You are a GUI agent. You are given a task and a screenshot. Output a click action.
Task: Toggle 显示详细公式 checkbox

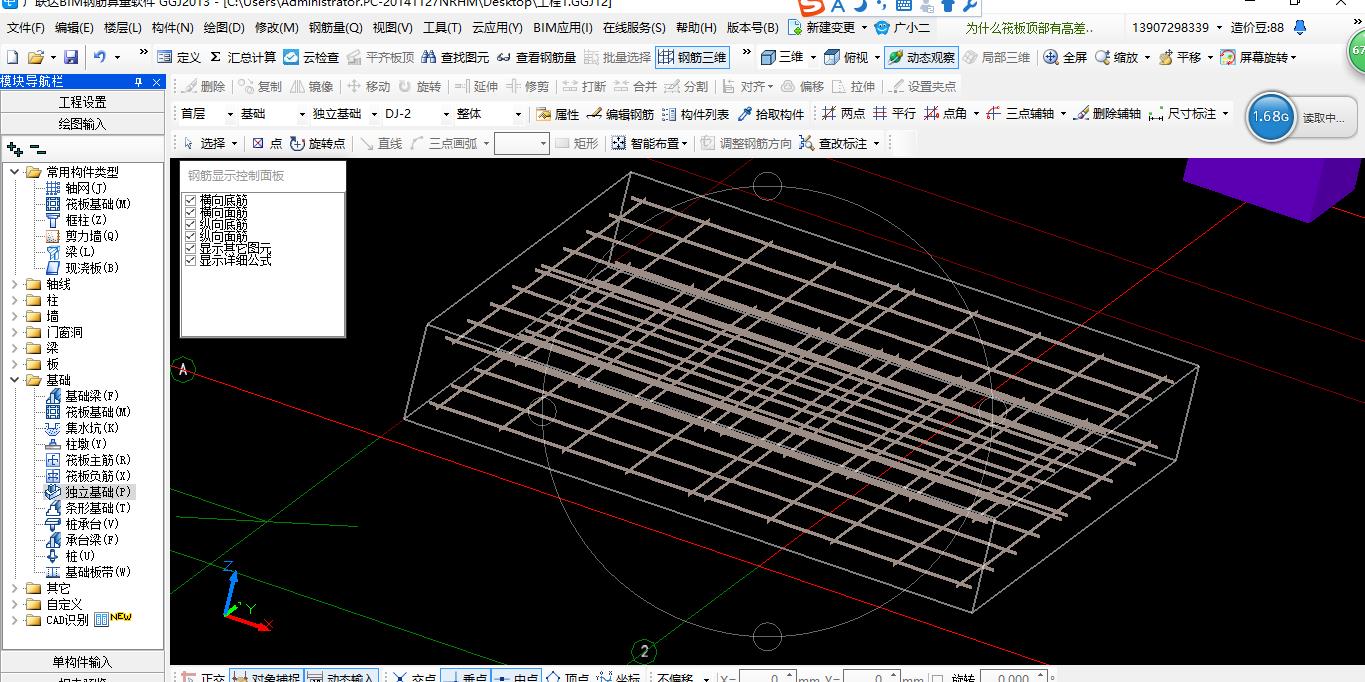coord(190,260)
